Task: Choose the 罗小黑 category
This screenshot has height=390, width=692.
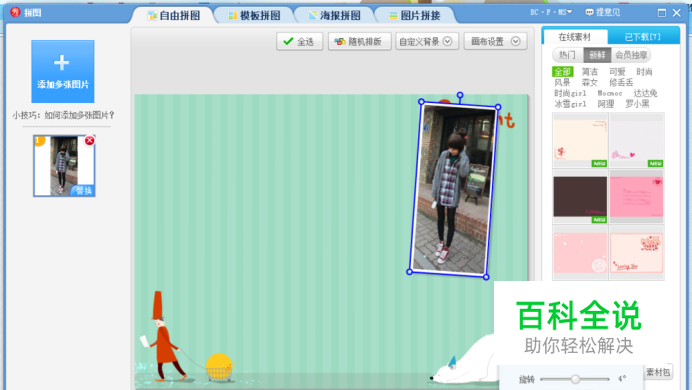Action: click(x=637, y=104)
